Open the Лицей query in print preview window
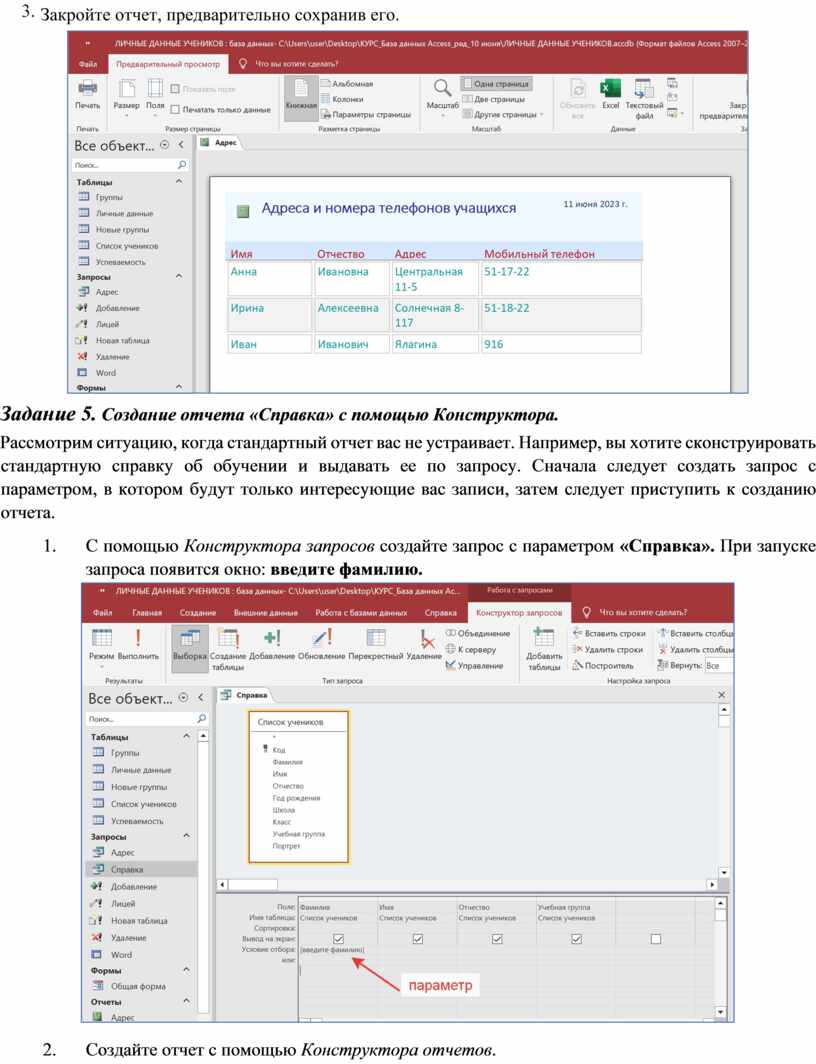Viewport: 816px width, 1064px height. 107,324
